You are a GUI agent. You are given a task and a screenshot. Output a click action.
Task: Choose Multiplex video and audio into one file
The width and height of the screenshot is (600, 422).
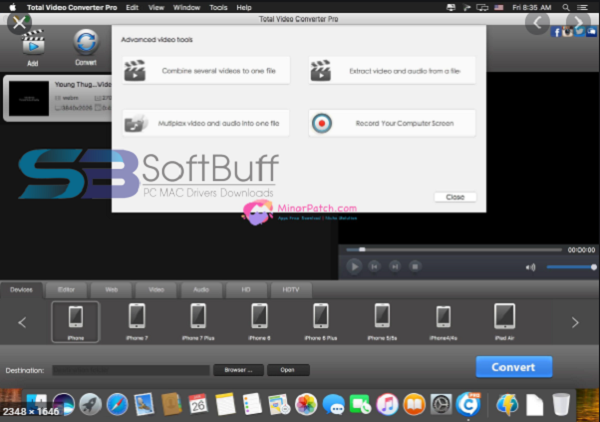click(x=206, y=123)
